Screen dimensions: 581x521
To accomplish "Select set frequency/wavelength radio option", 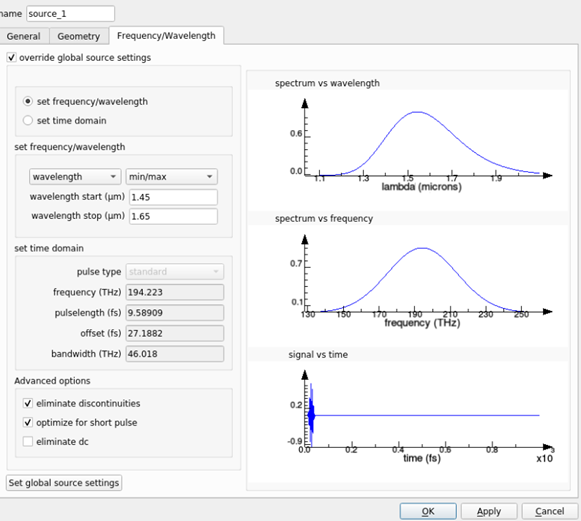I will click(28, 101).
